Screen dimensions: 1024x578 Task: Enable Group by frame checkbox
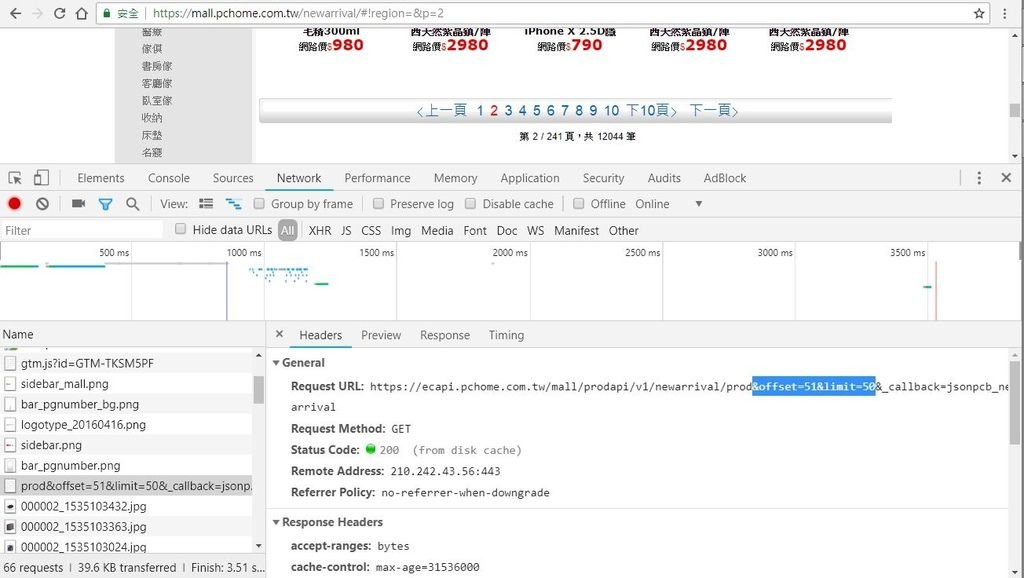[x=259, y=204]
